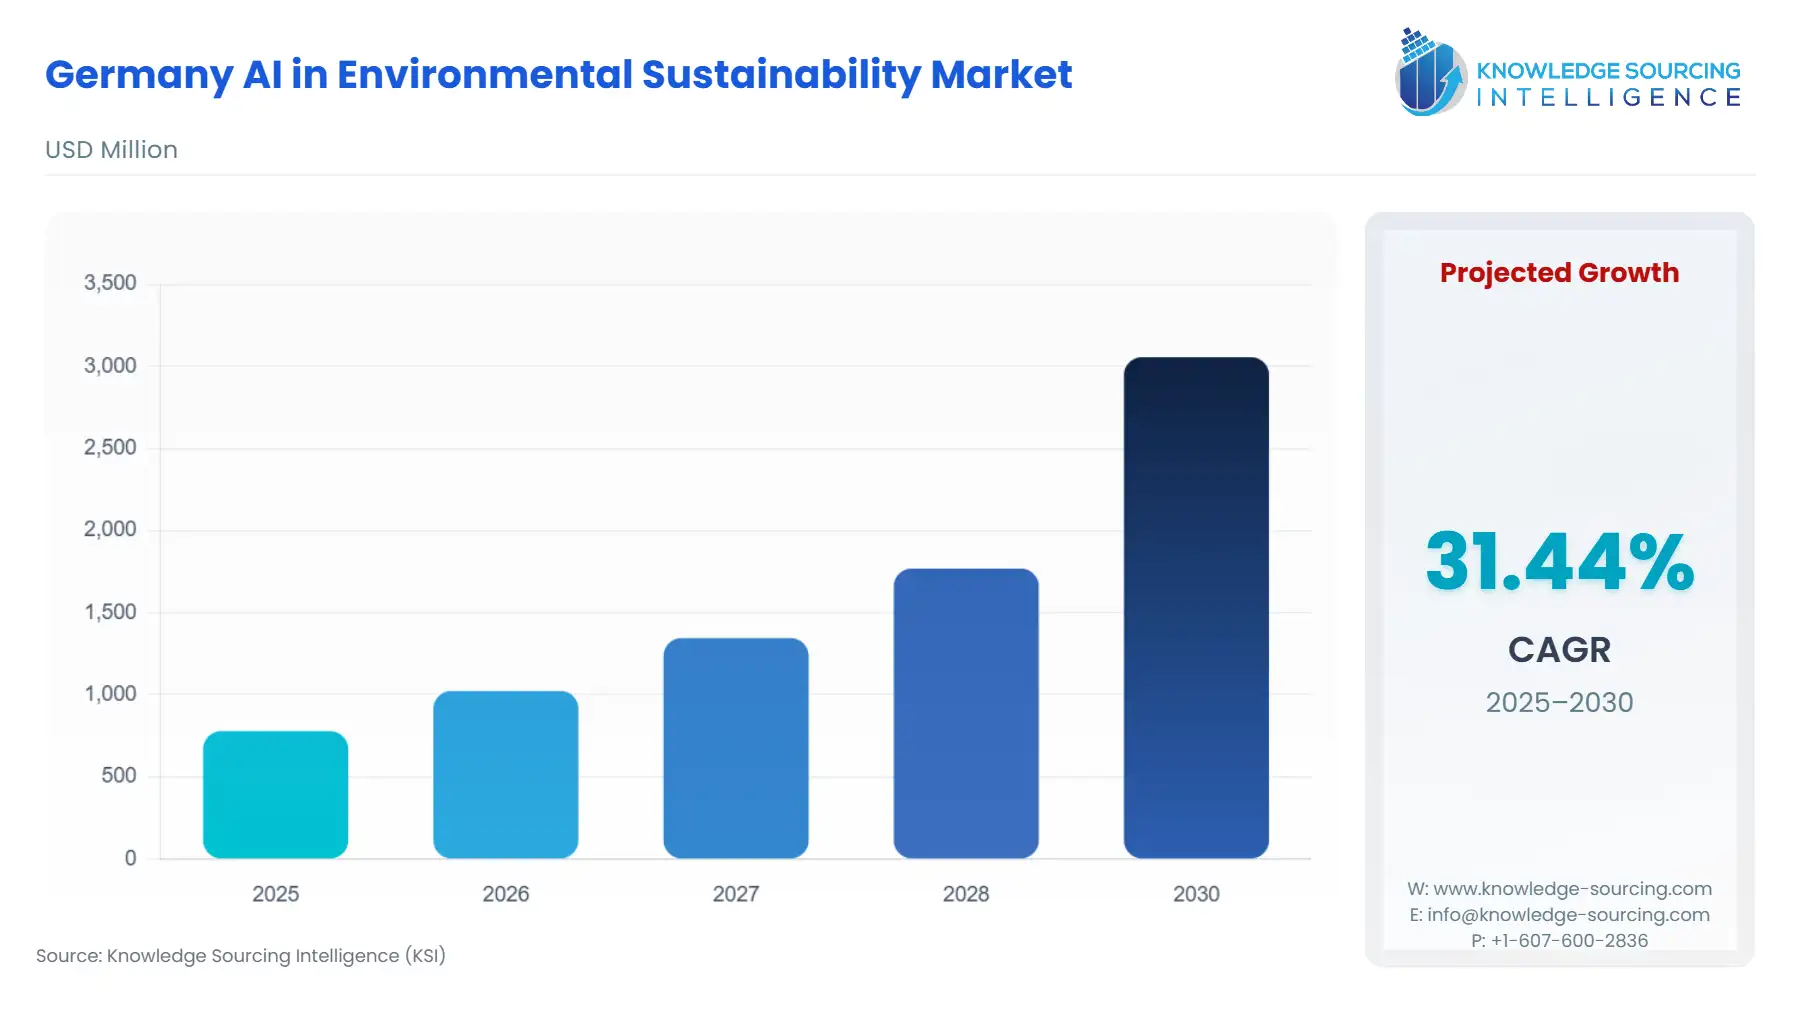Click the 2030 x-axis label
The width and height of the screenshot is (1800, 1012).
tap(1196, 894)
